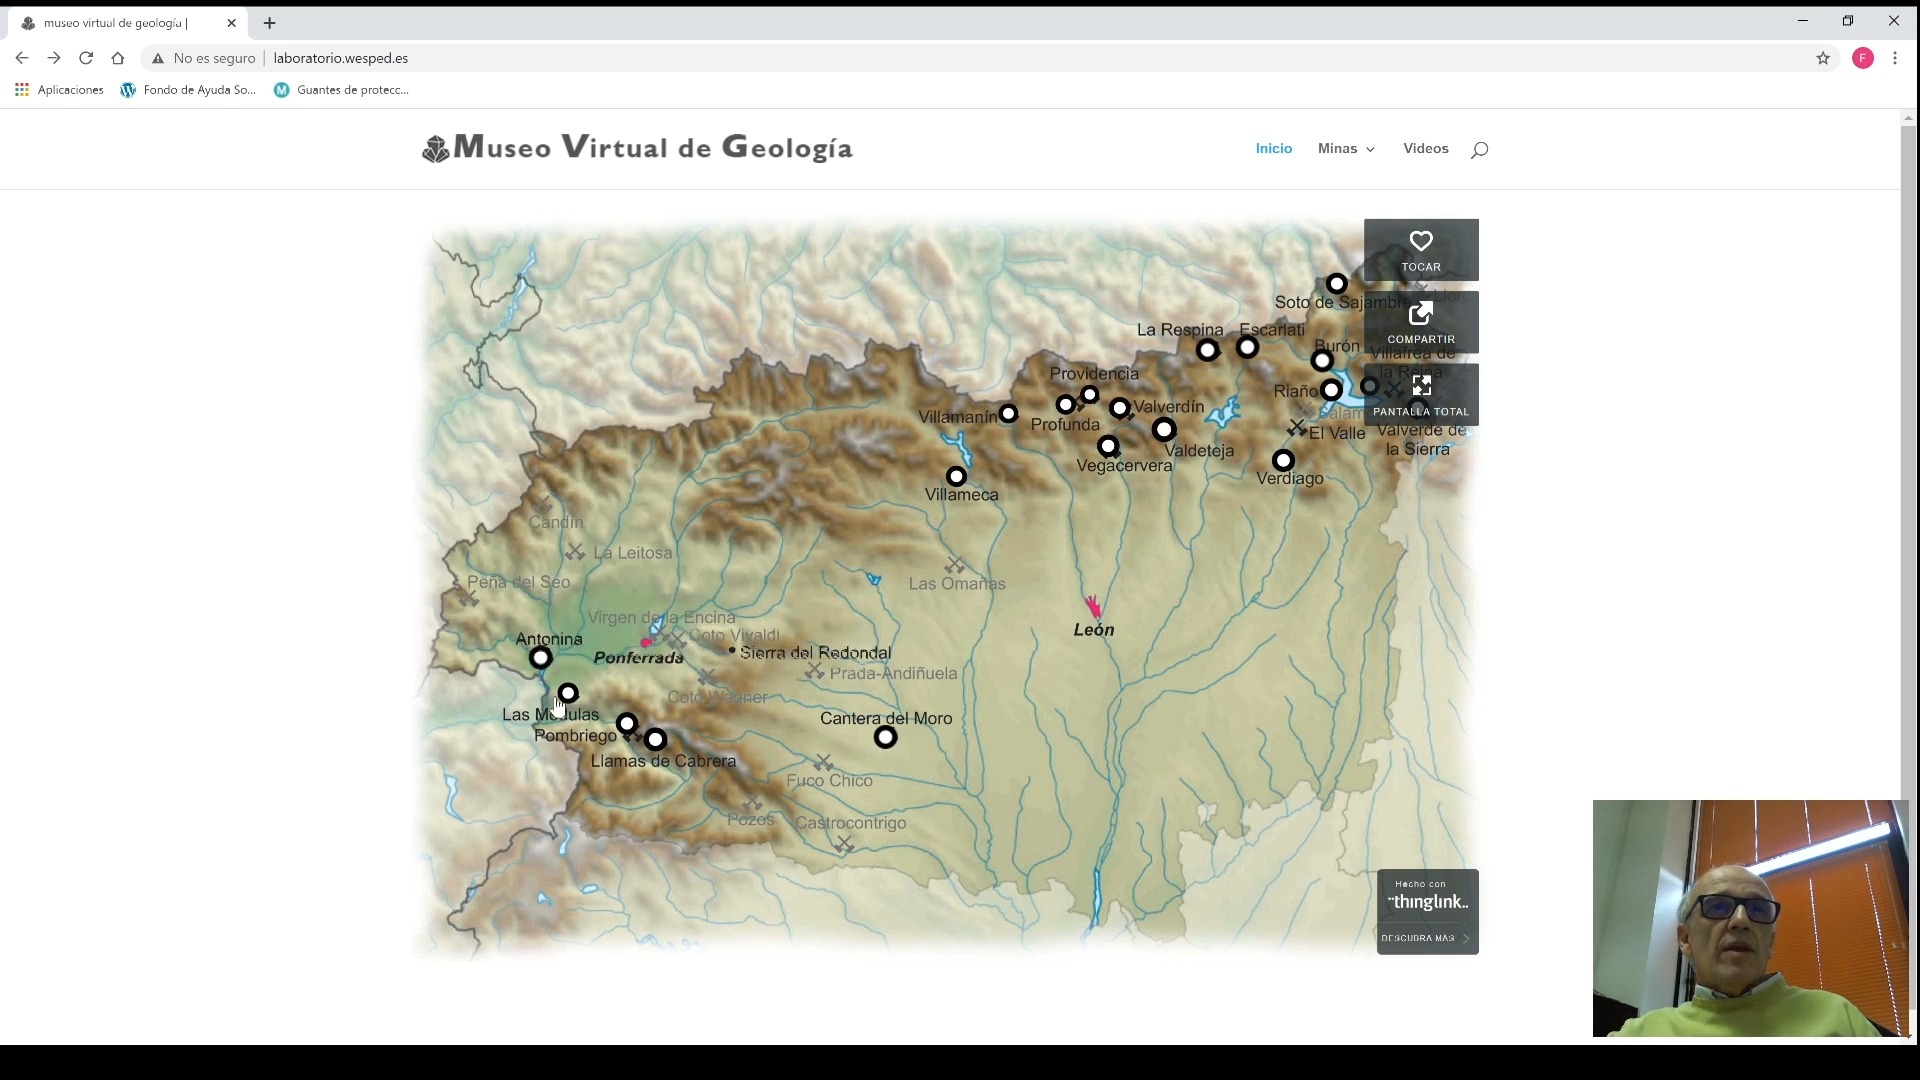The image size is (1920, 1080).
Task: Open the Aplicaciones bookmarks shortcut
Action: coord(59,90)
